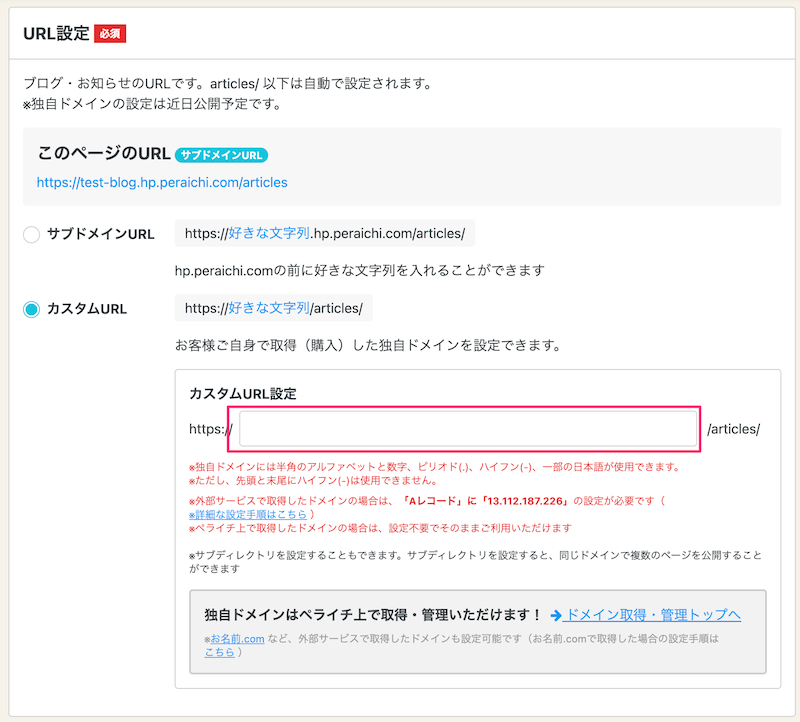Go to ドメイン取得・管理トップへ link
Screen dimensions: 800x722
[652, 615]
